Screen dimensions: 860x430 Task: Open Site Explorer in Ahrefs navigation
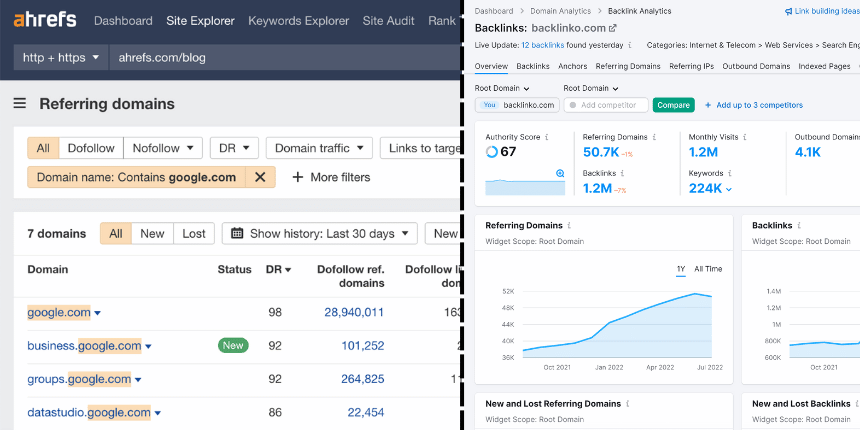click(x=200, y=21)
